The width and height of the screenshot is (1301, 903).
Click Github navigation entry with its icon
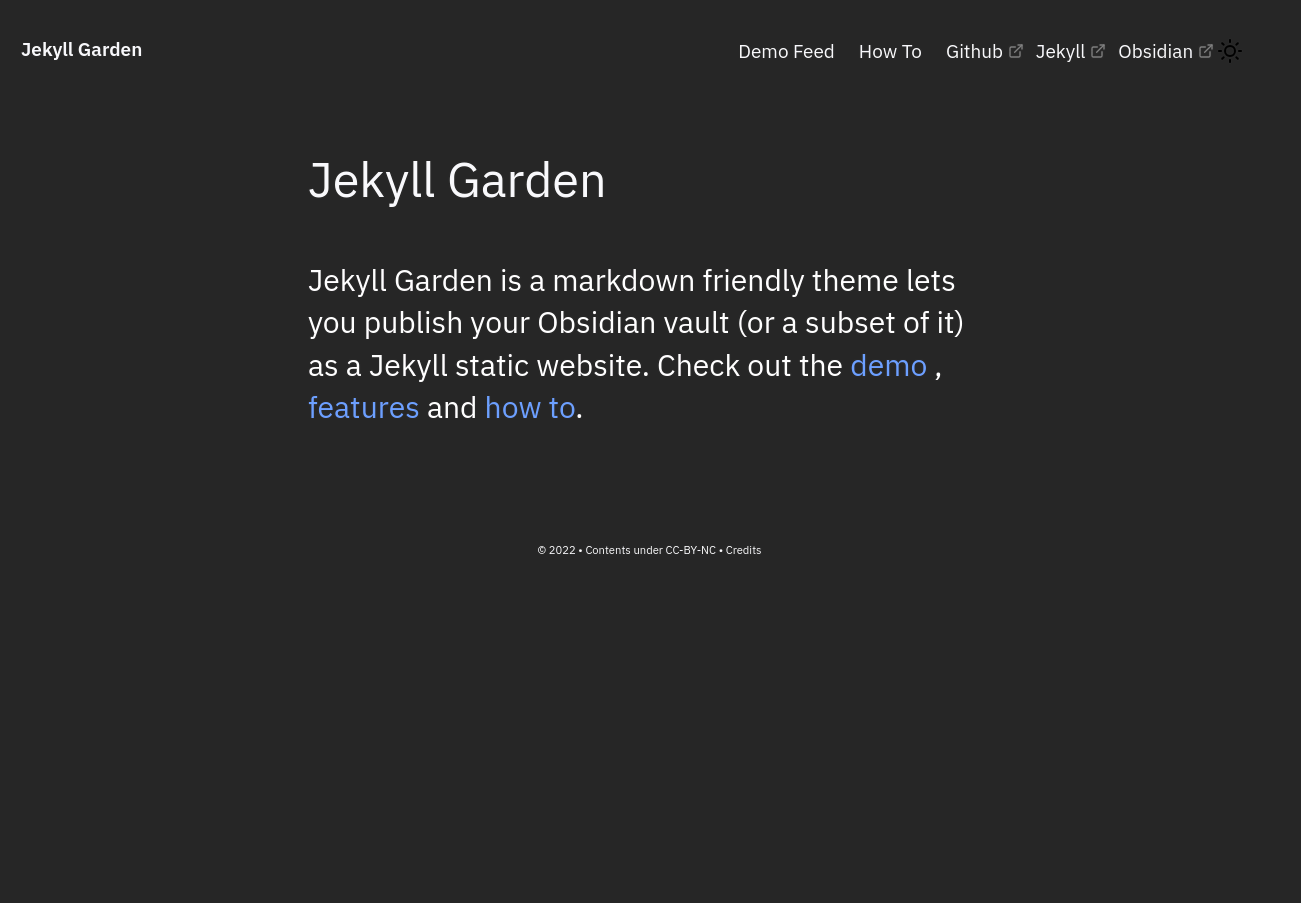coord(982,51)
